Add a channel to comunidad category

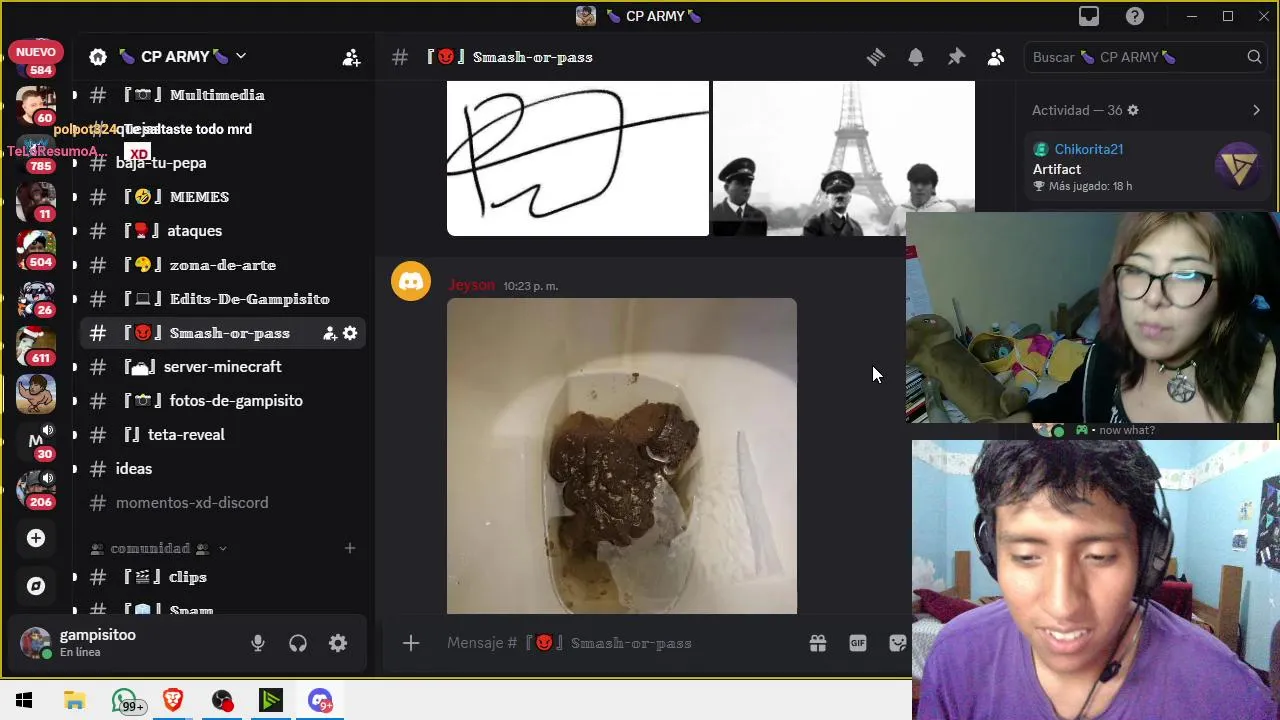(350, 548)
